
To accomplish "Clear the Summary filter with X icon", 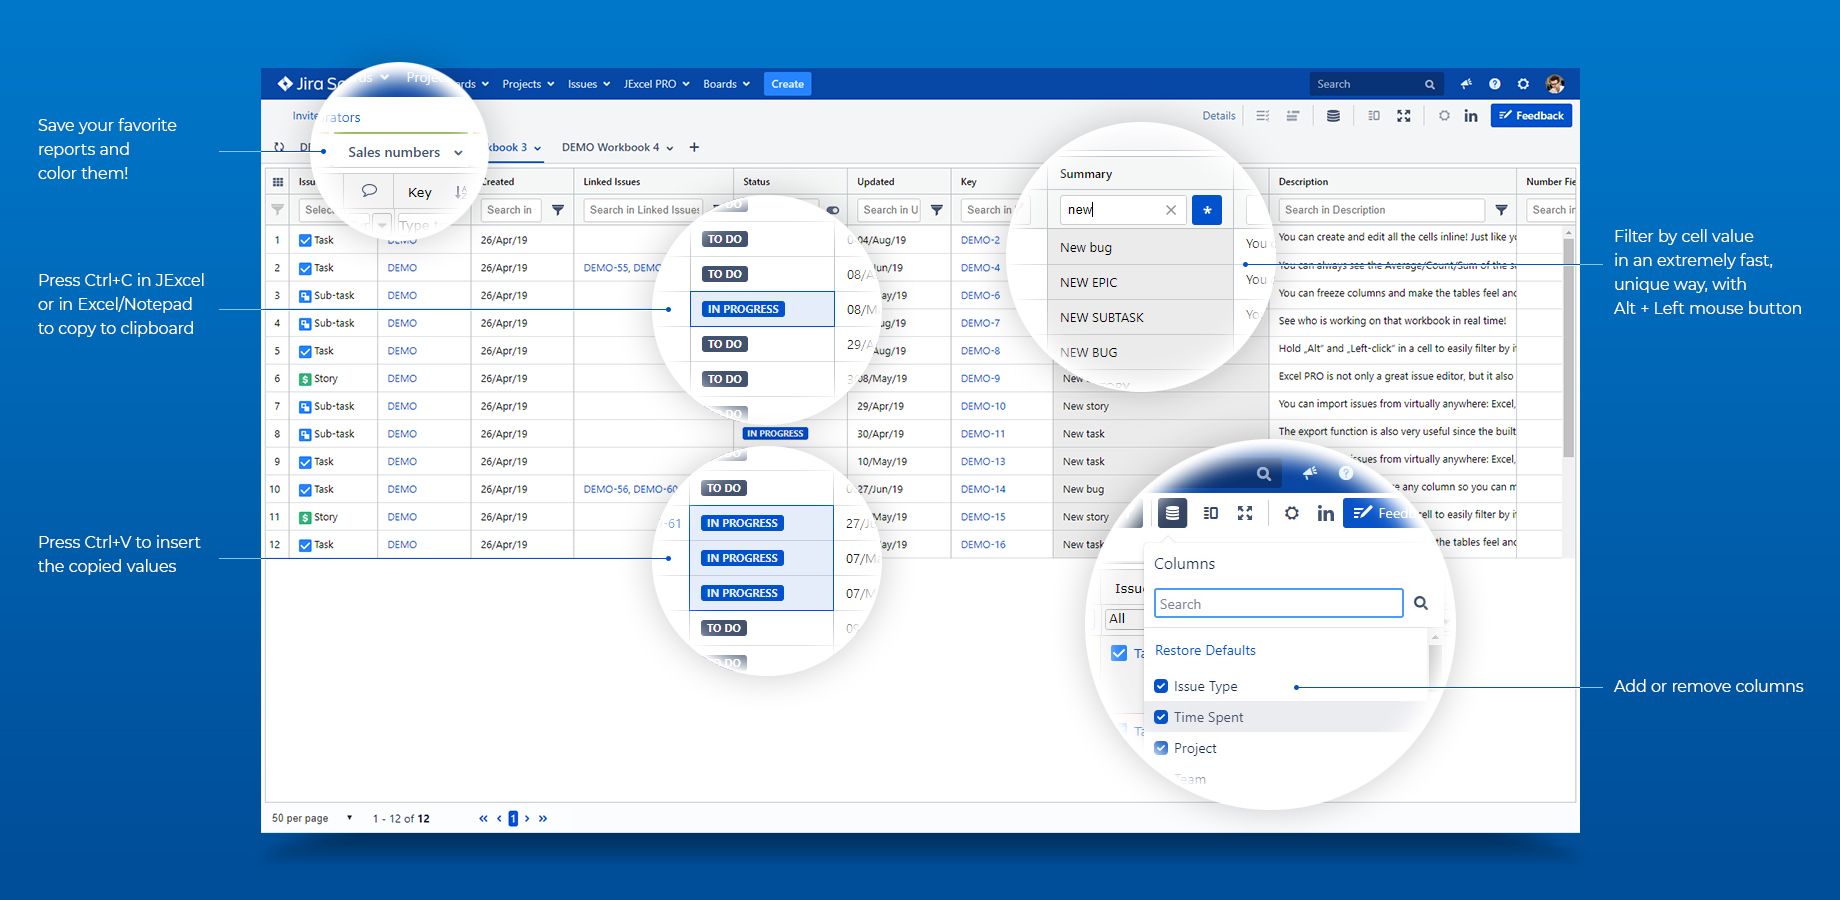I will tap(1171, 210).
